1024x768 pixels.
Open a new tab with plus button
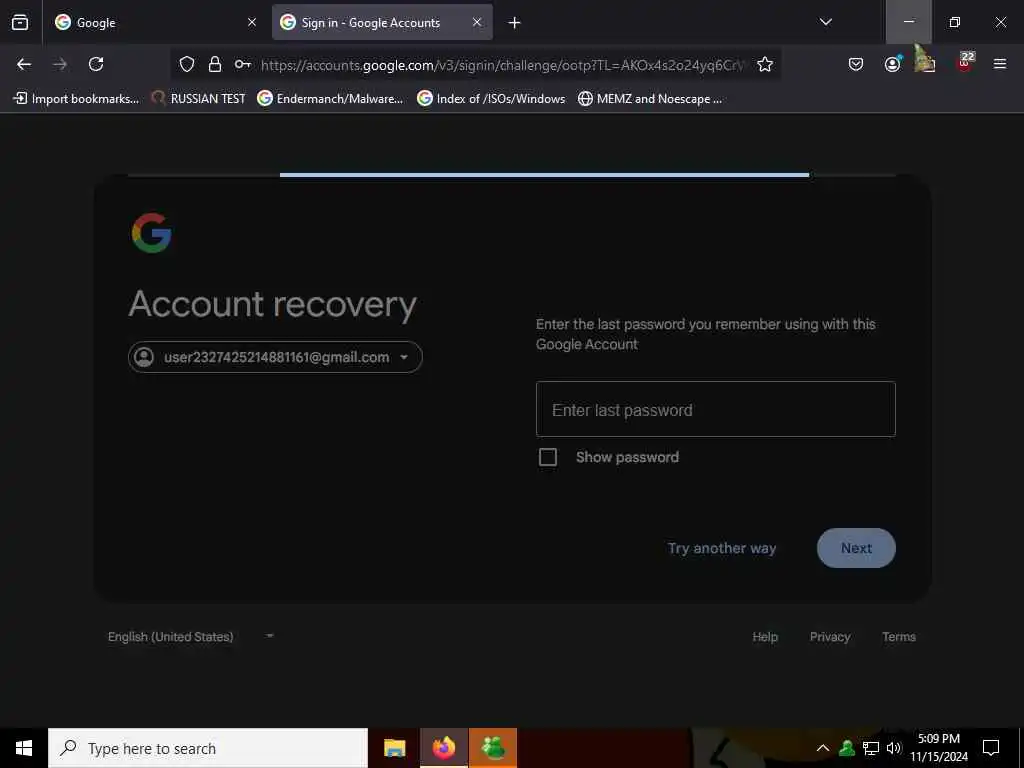pos(515,23)
